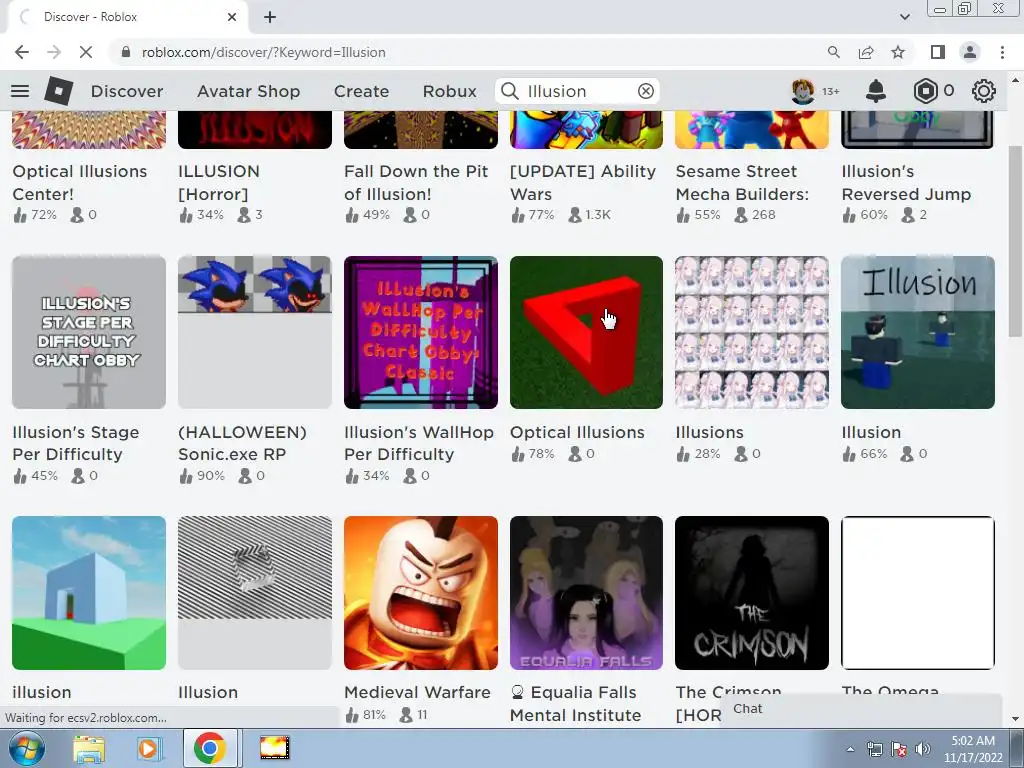Screen dimensions: 1024x768
Task: Click the search magnifier beside Illusion
Action: [x=510, y=91]
